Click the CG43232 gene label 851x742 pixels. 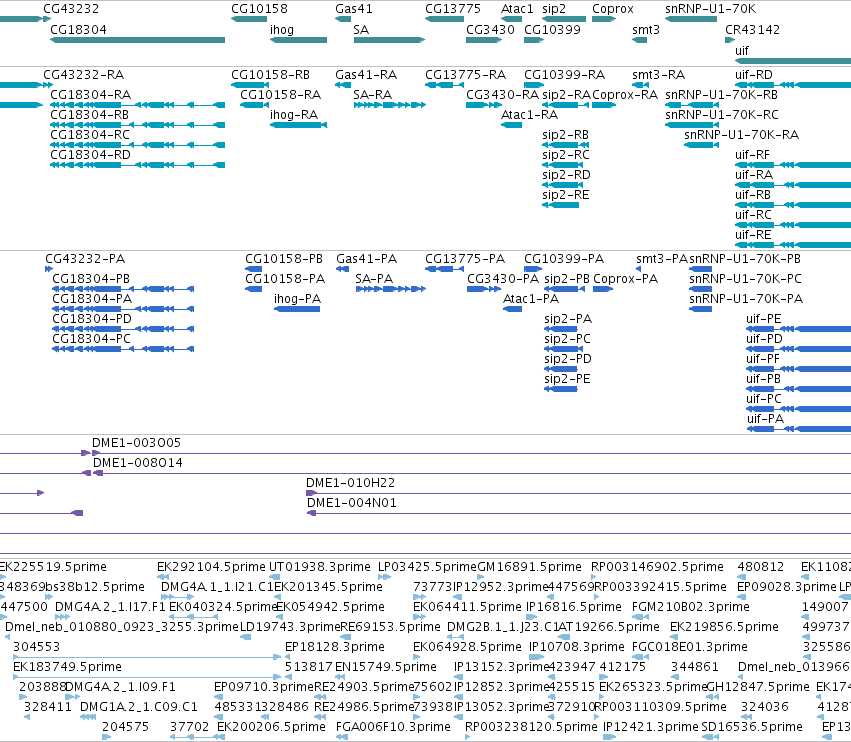point(71,9)
